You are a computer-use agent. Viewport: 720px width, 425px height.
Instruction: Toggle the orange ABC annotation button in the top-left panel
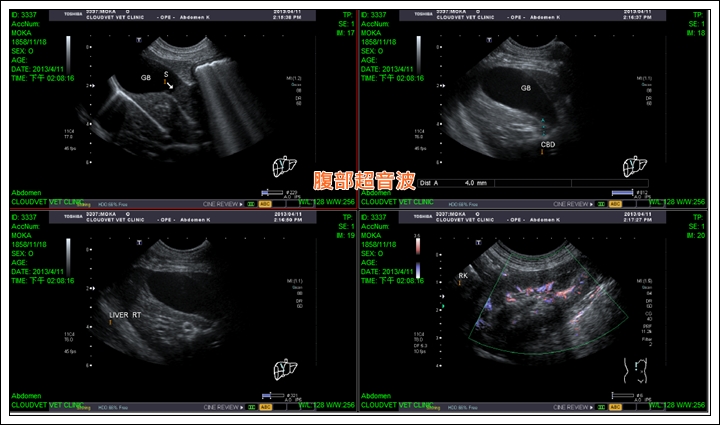(x=266, y=202)
